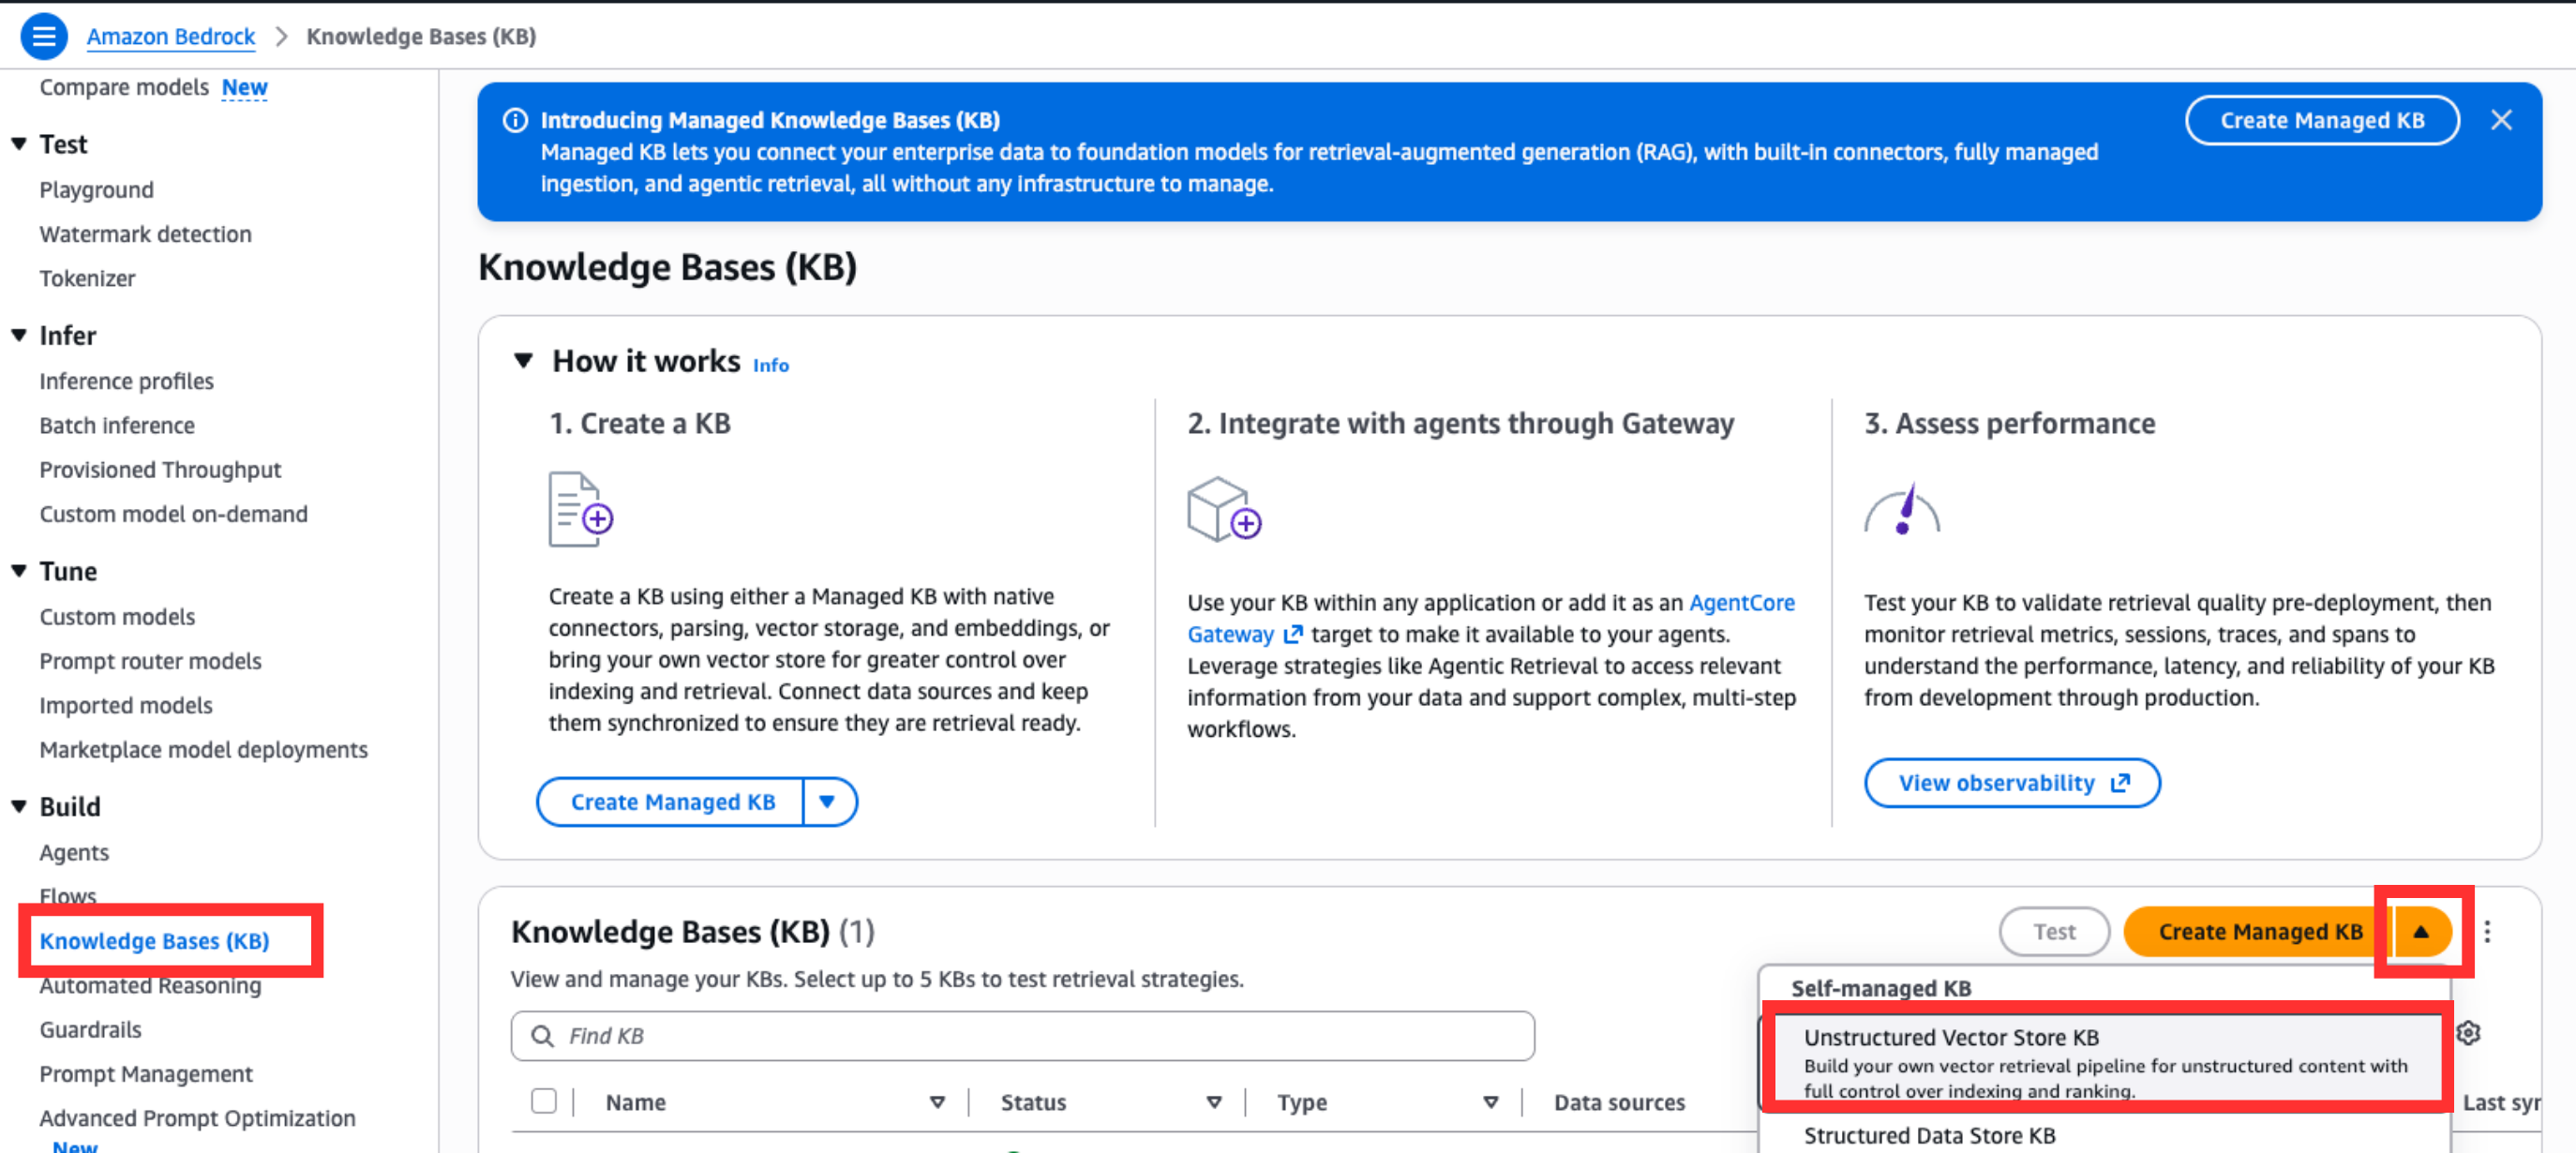The width and height of the screenshot is (2576, 1153).
Task: Click the Assess performance gauge icon
Action: pos(1901,510)
